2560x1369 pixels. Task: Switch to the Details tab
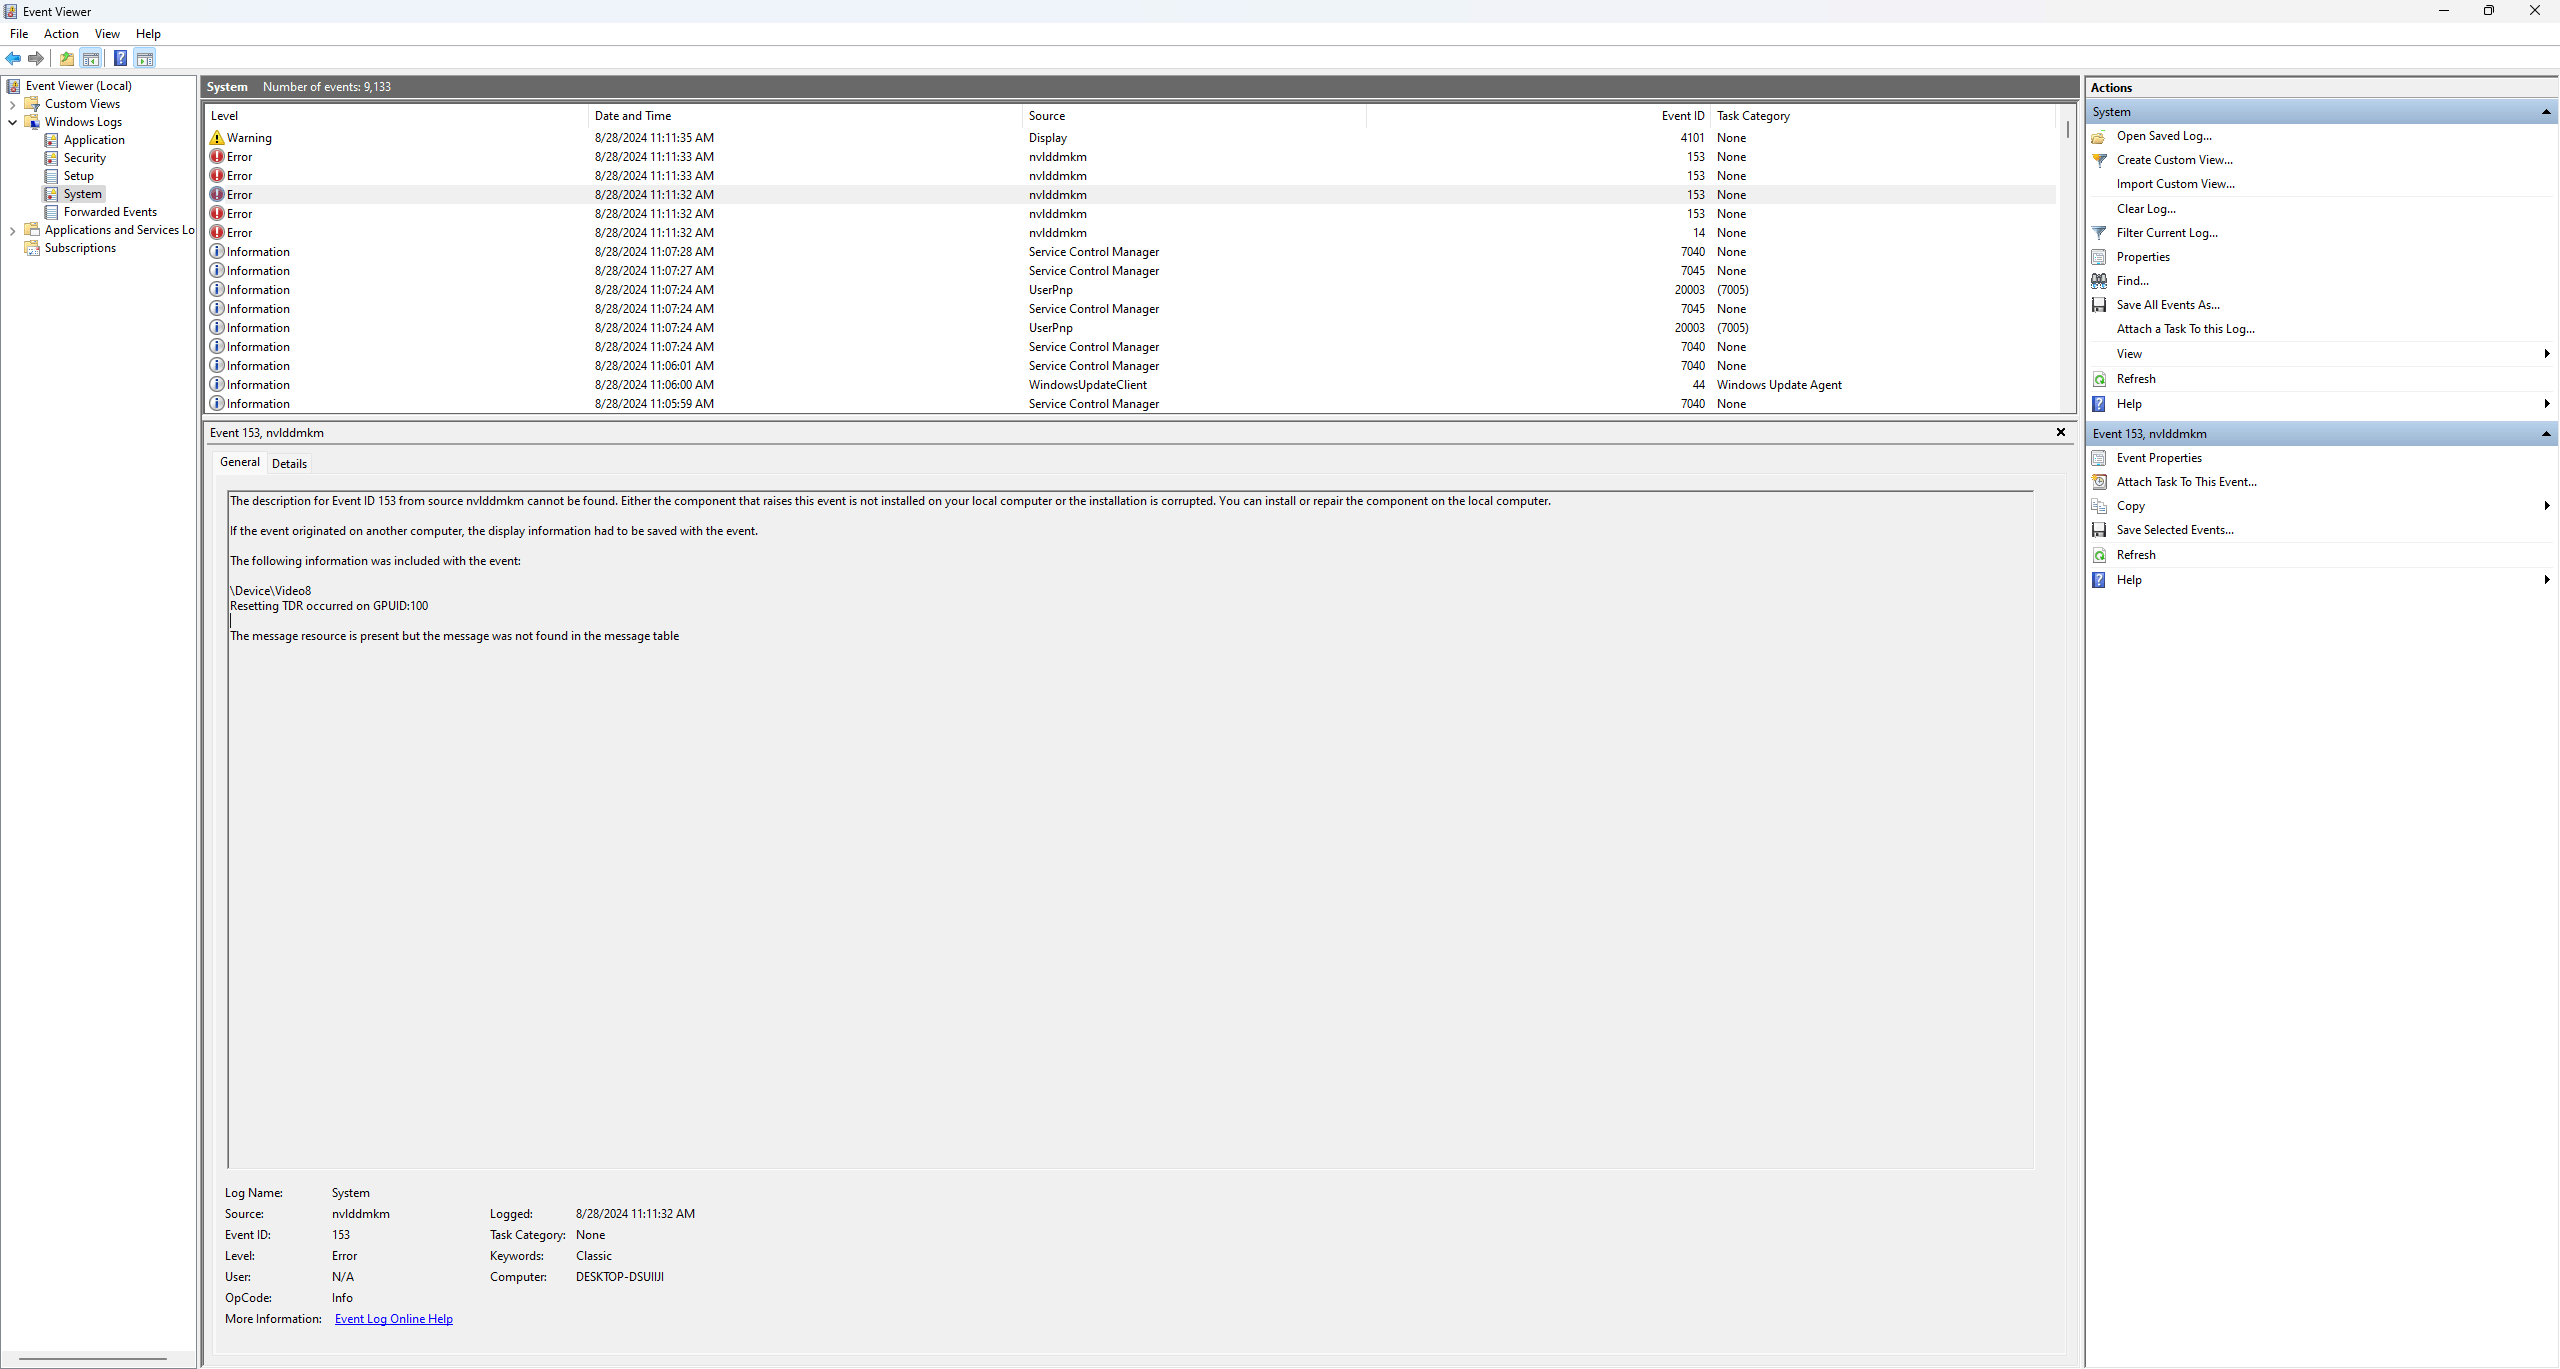pyautogui.click(x=289, y=464)
